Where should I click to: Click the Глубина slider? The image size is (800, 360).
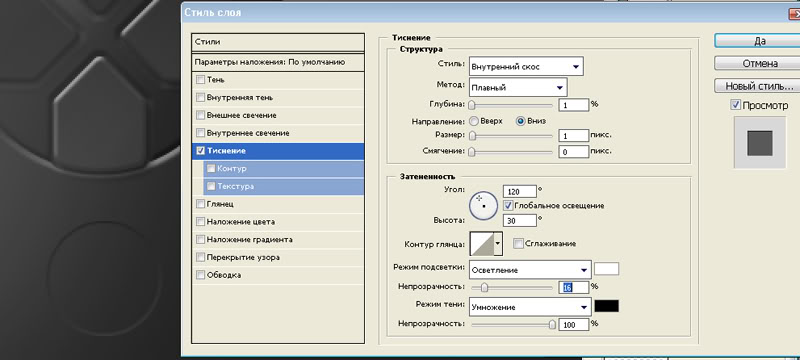click(511, 105)
